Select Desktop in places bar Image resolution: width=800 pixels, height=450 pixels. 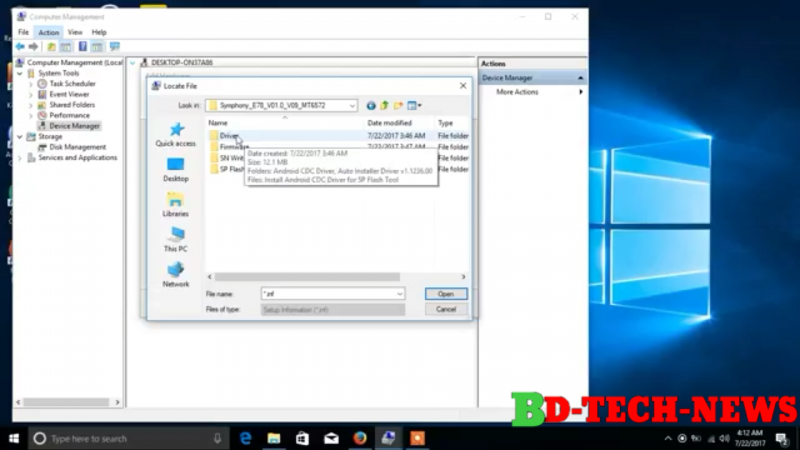point(176,170)
